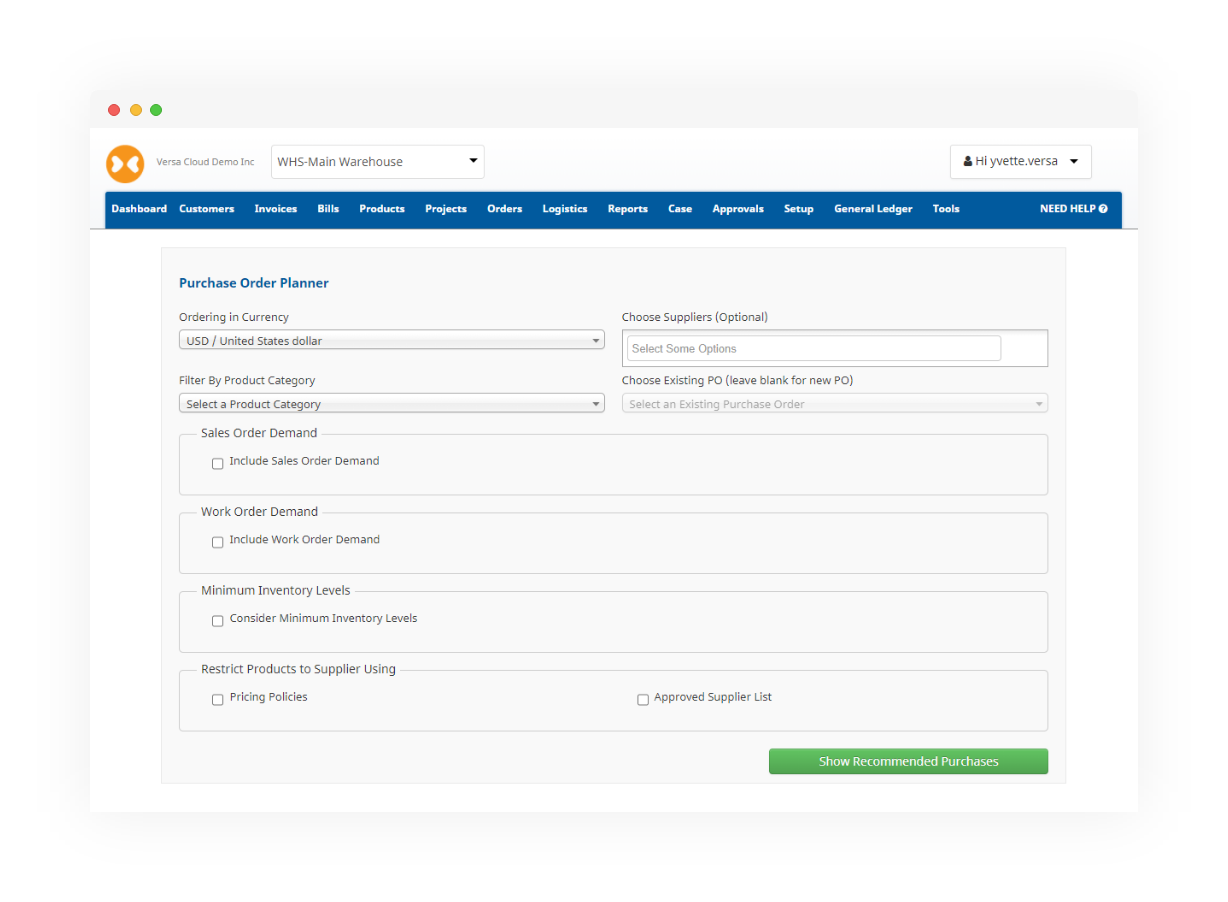The height and width of the screenshot is (902, 1228).
Task: Open the Ordering in Currency USD dropdown
Action: (392, 341)
